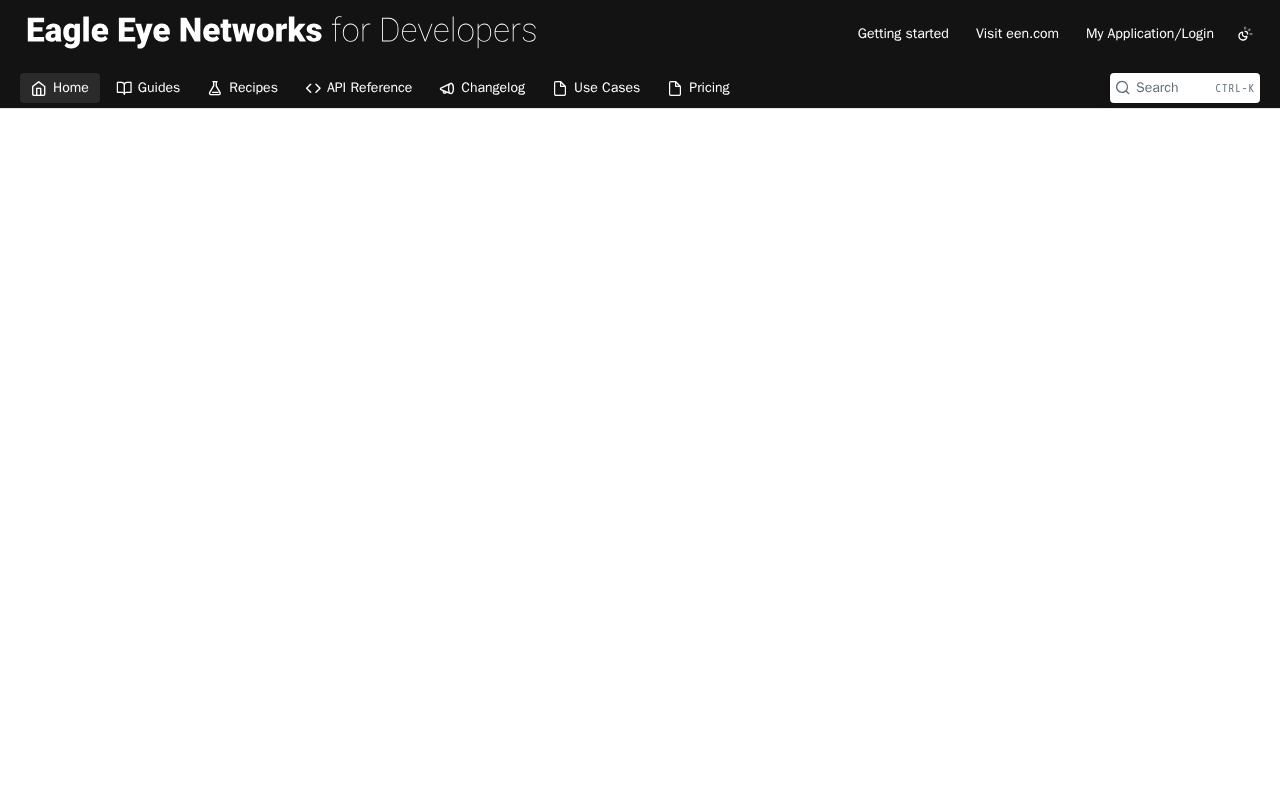
Task: Click the open book Guides icon
Action: point(124,88)
